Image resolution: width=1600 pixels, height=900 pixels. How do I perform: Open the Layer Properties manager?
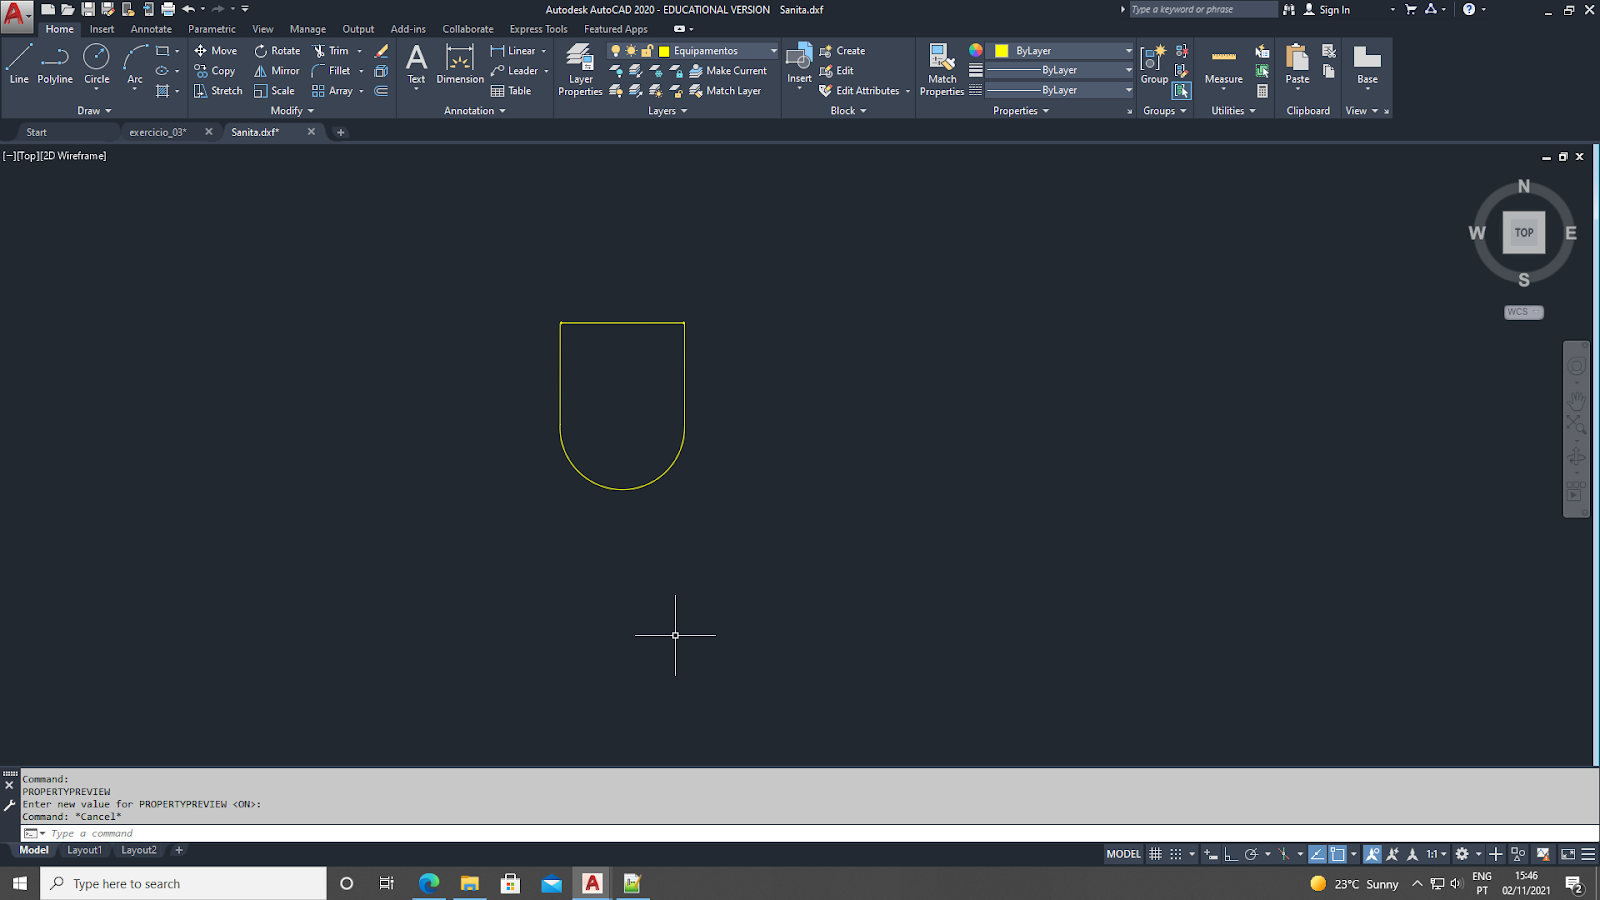pyautogui.click(x=580, y=70)
